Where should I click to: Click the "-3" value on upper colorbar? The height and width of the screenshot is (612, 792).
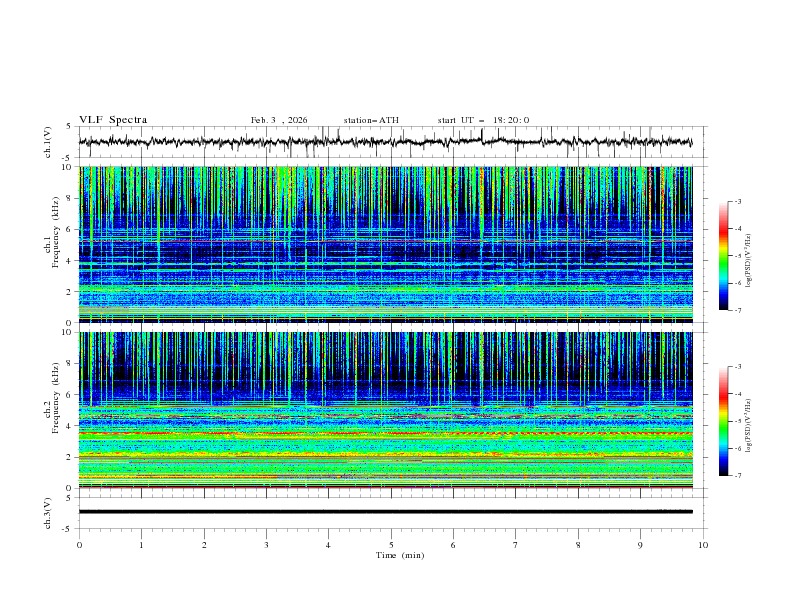click(737, 202)
